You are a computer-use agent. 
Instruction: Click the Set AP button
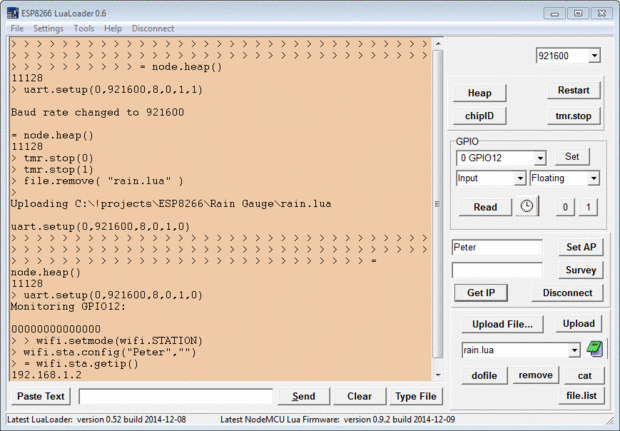(581, 247)
